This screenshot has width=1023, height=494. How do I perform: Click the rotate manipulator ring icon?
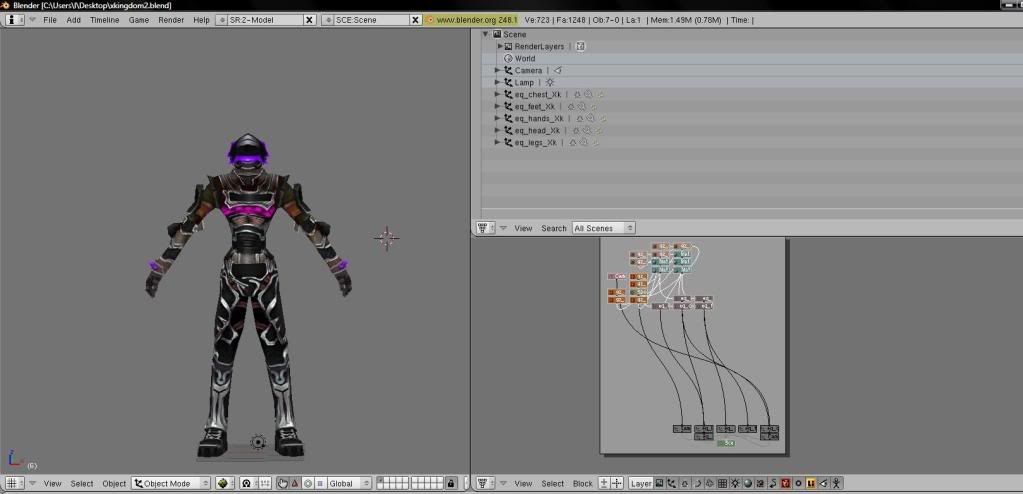coord(308,483)
